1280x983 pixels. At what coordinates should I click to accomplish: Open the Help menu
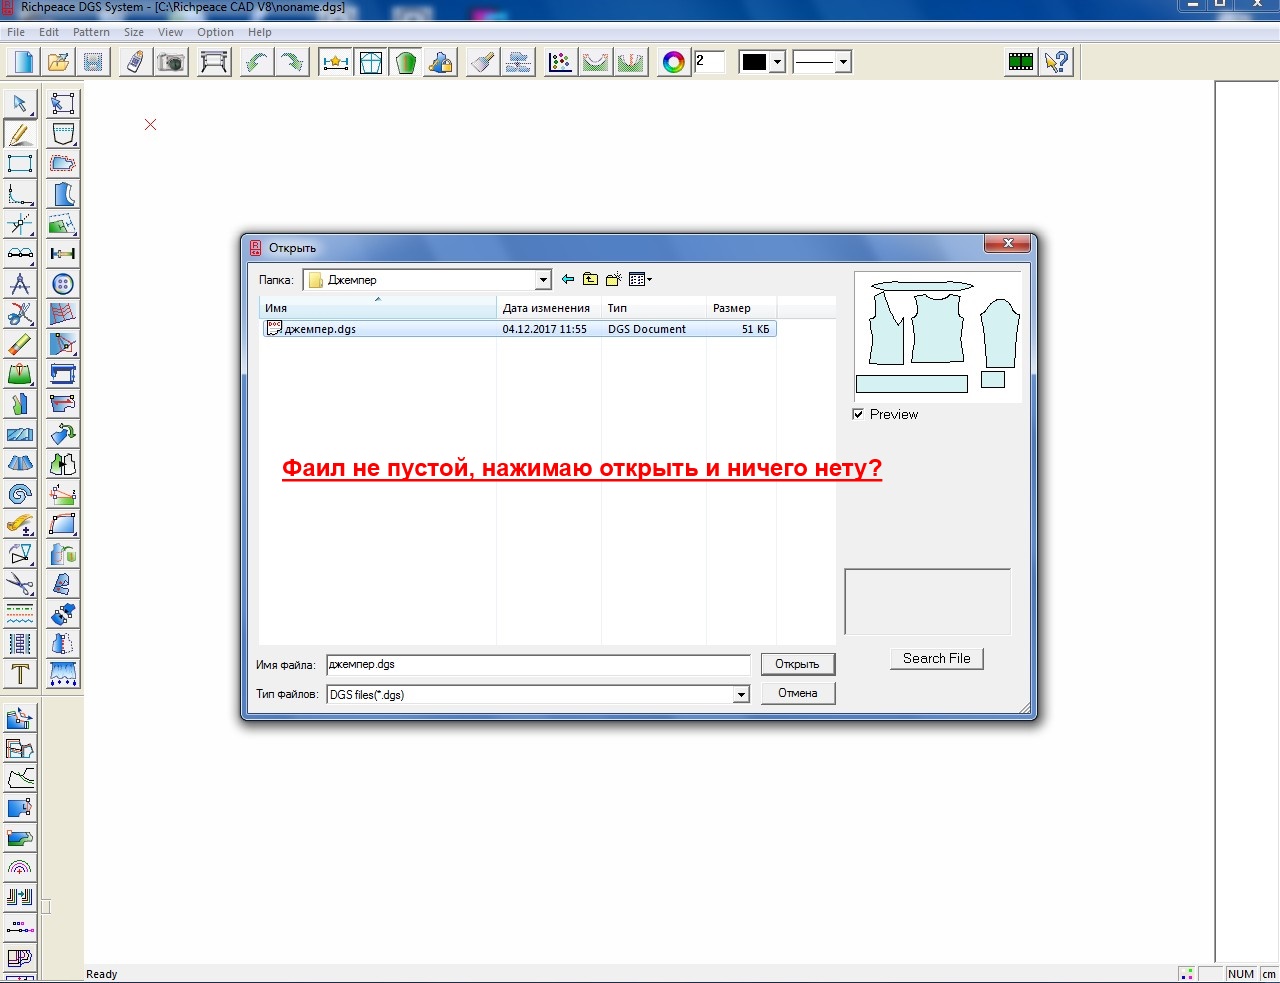coord(260,32)
